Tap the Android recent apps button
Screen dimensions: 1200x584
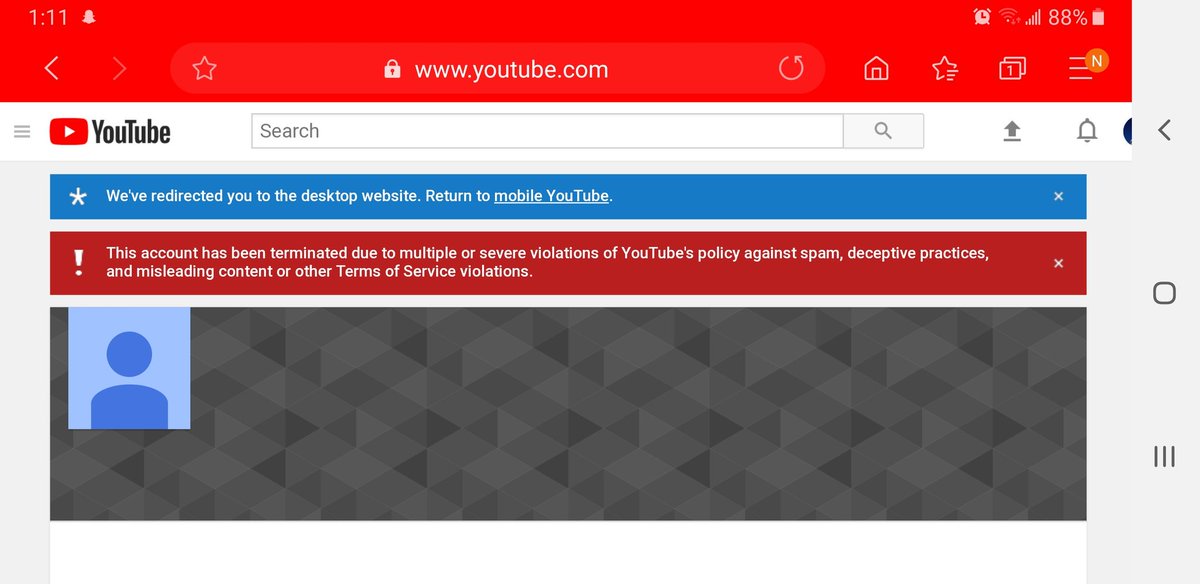point(1164,456)
